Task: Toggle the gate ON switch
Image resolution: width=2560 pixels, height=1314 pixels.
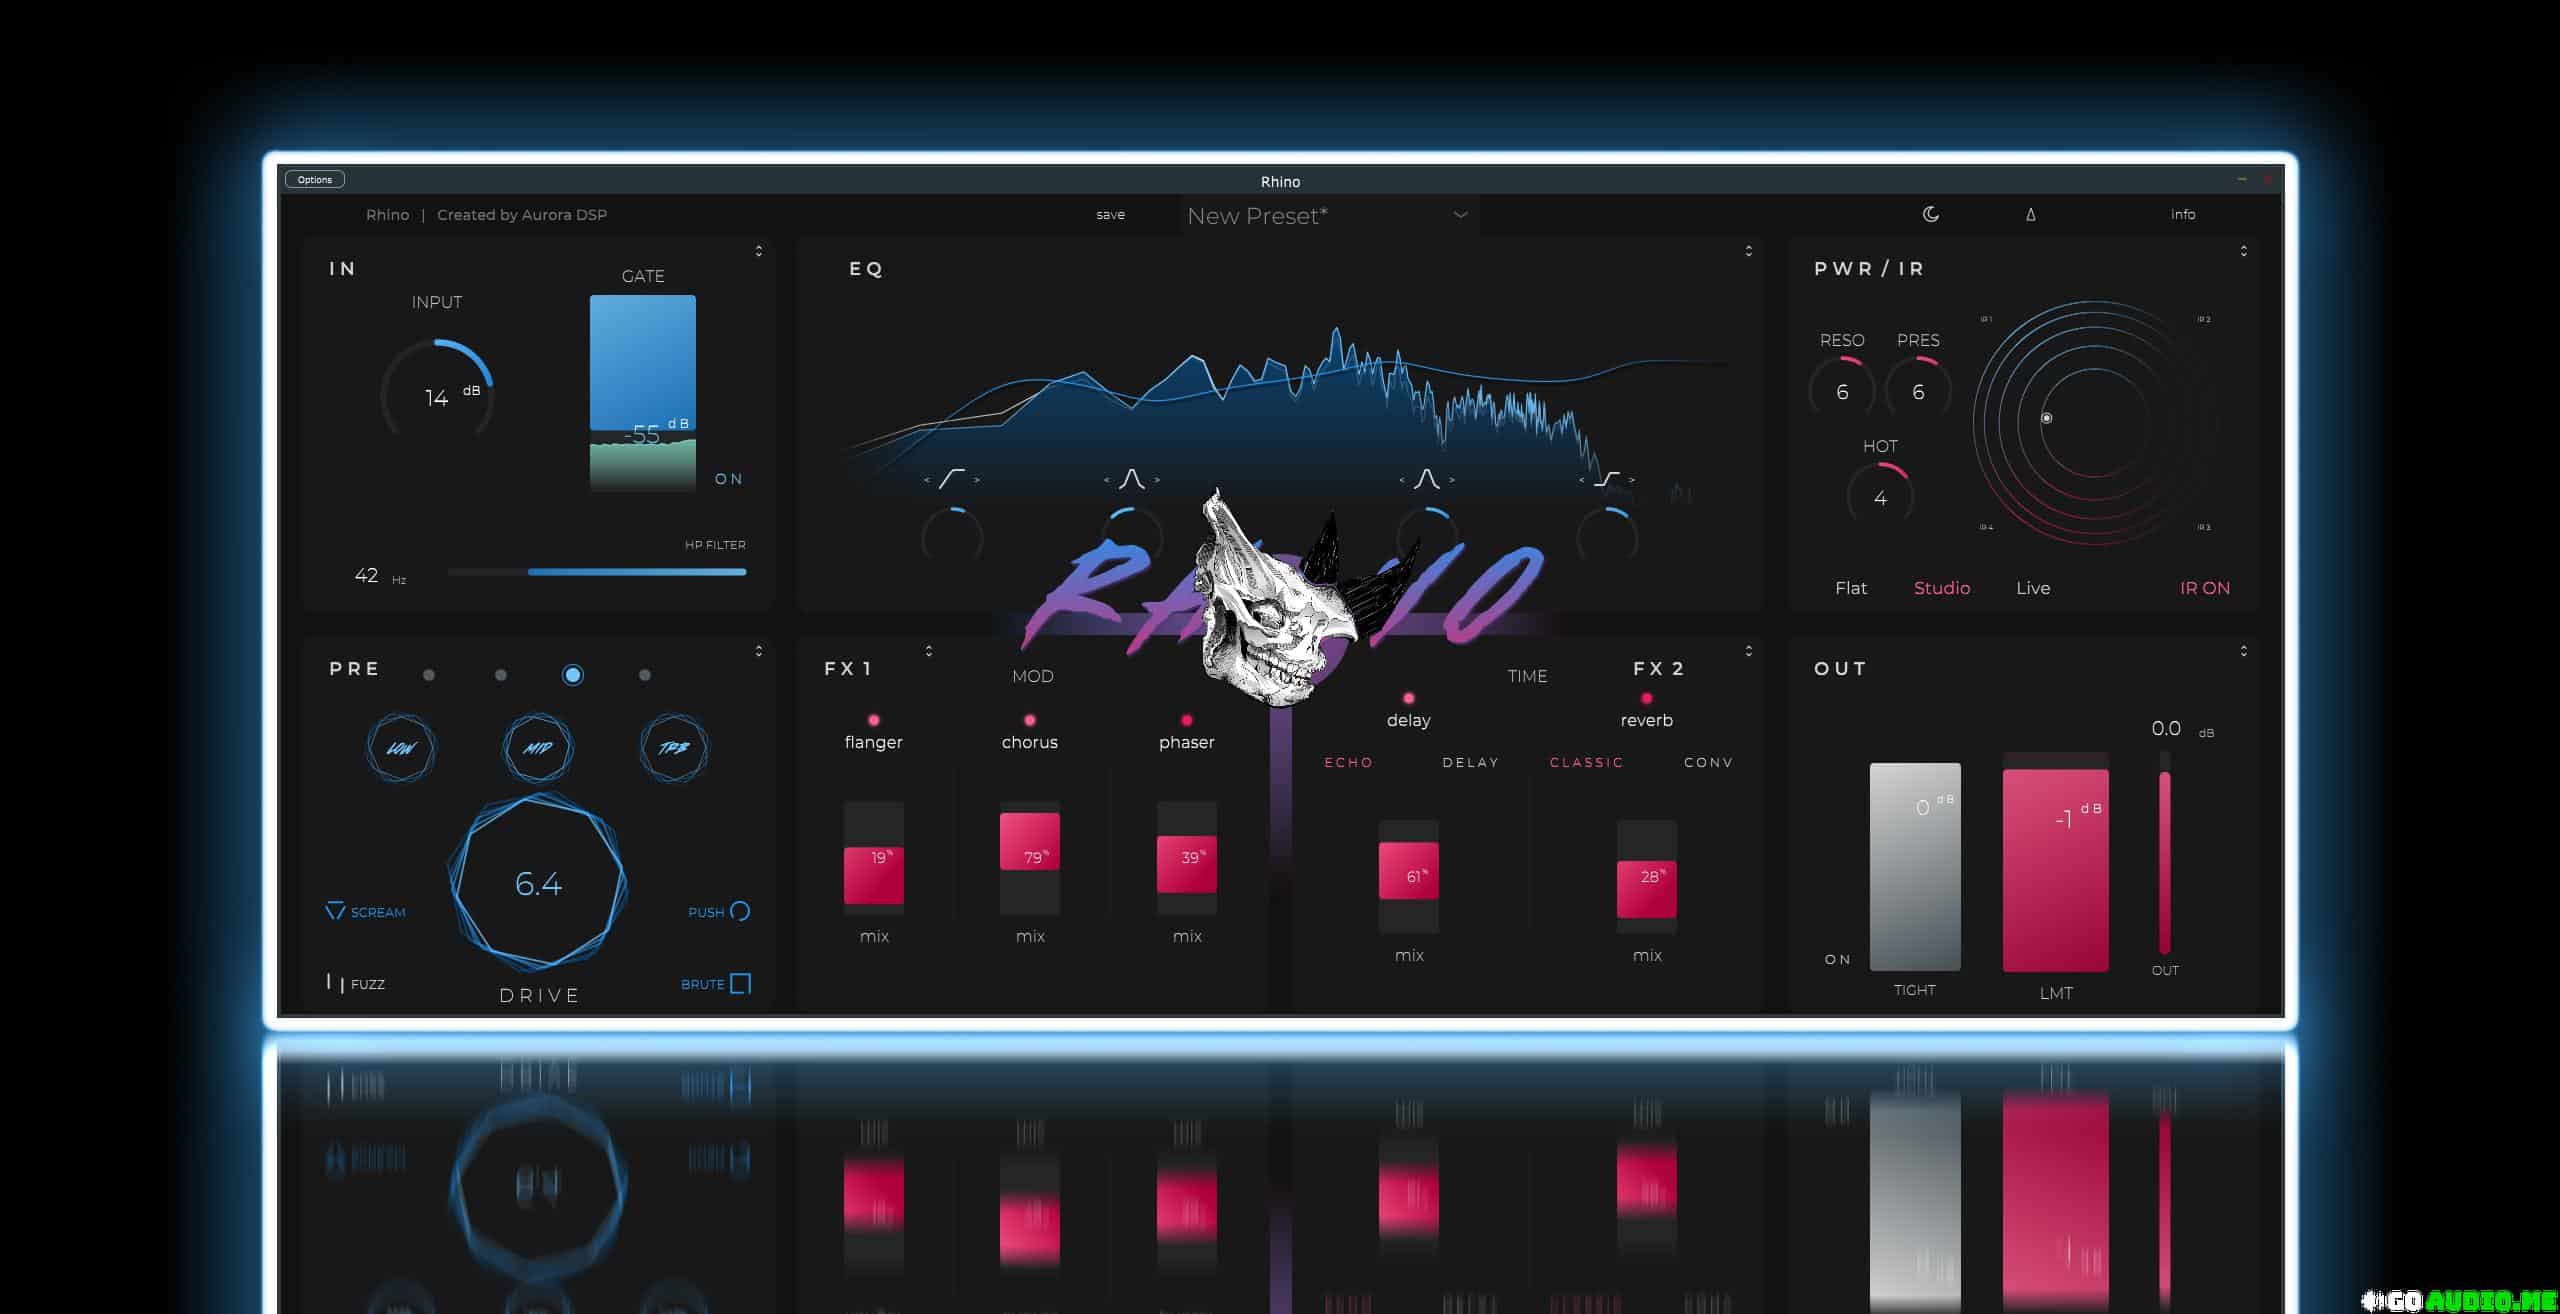Action: point(728,479)
